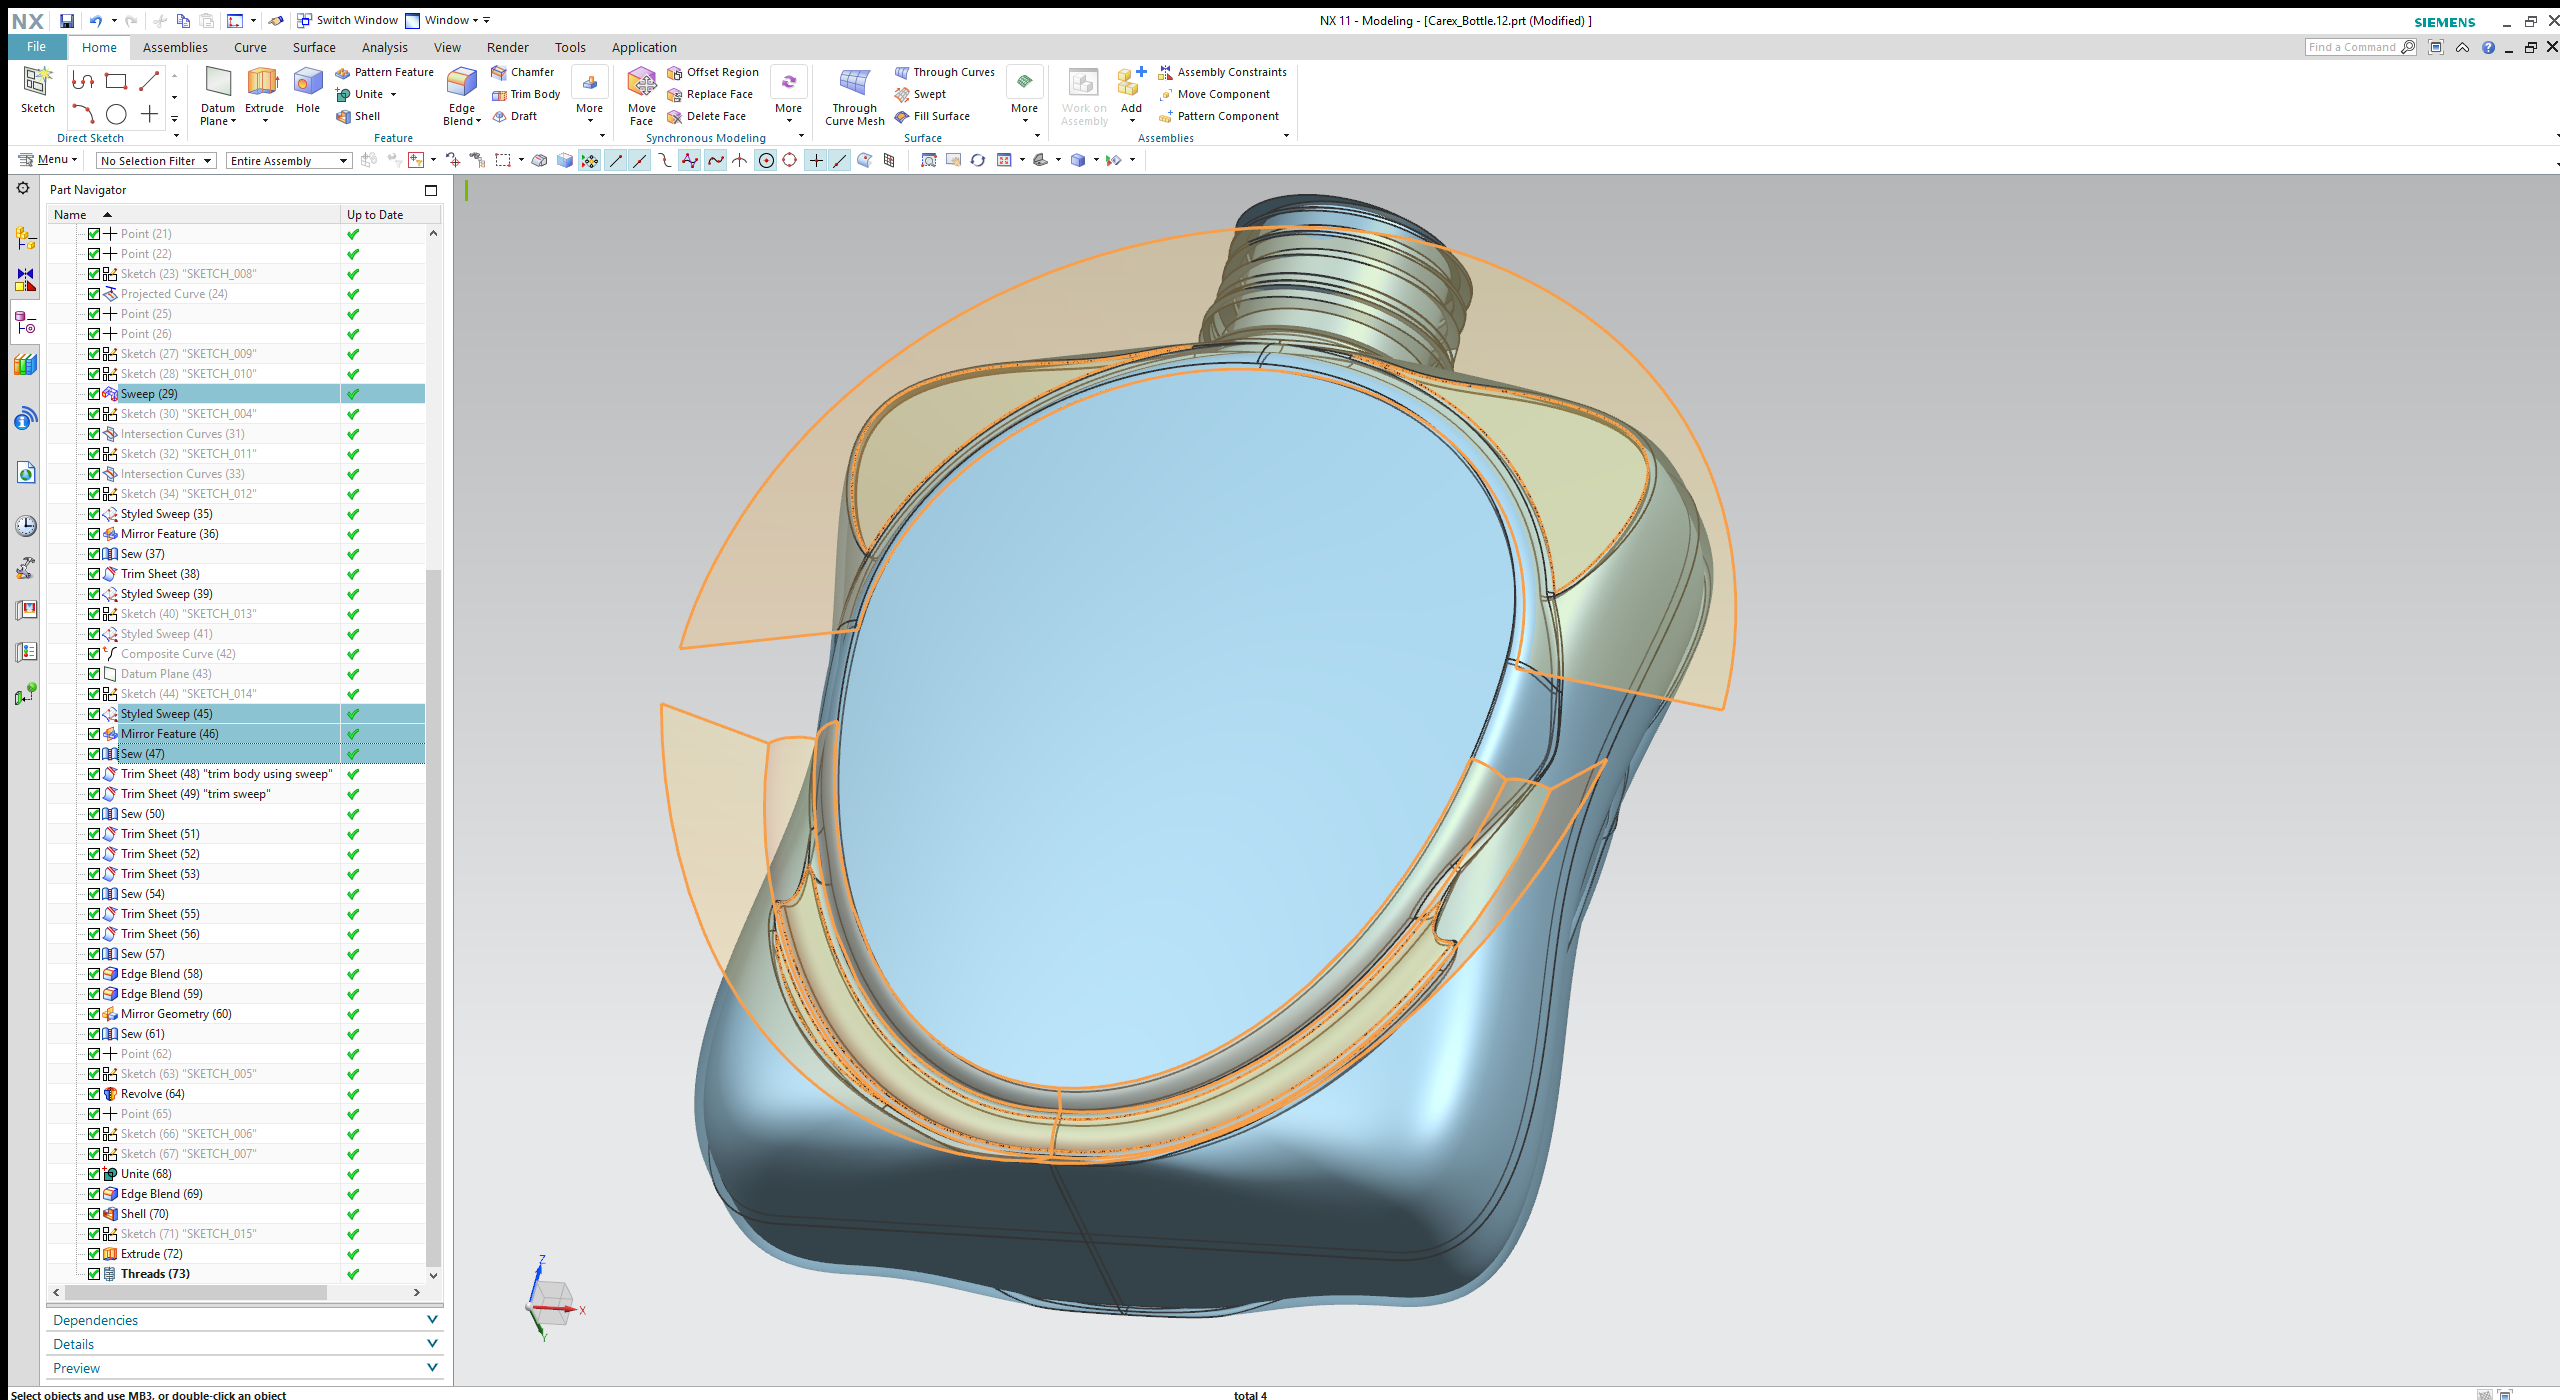Click the Through Curve Mesh icon

pyautogui.click(x=854, y=88)
